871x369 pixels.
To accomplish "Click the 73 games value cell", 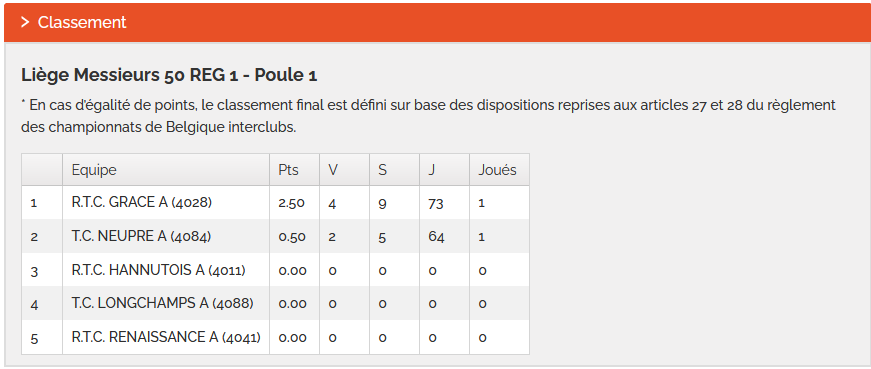I will [x=436, y=204].
